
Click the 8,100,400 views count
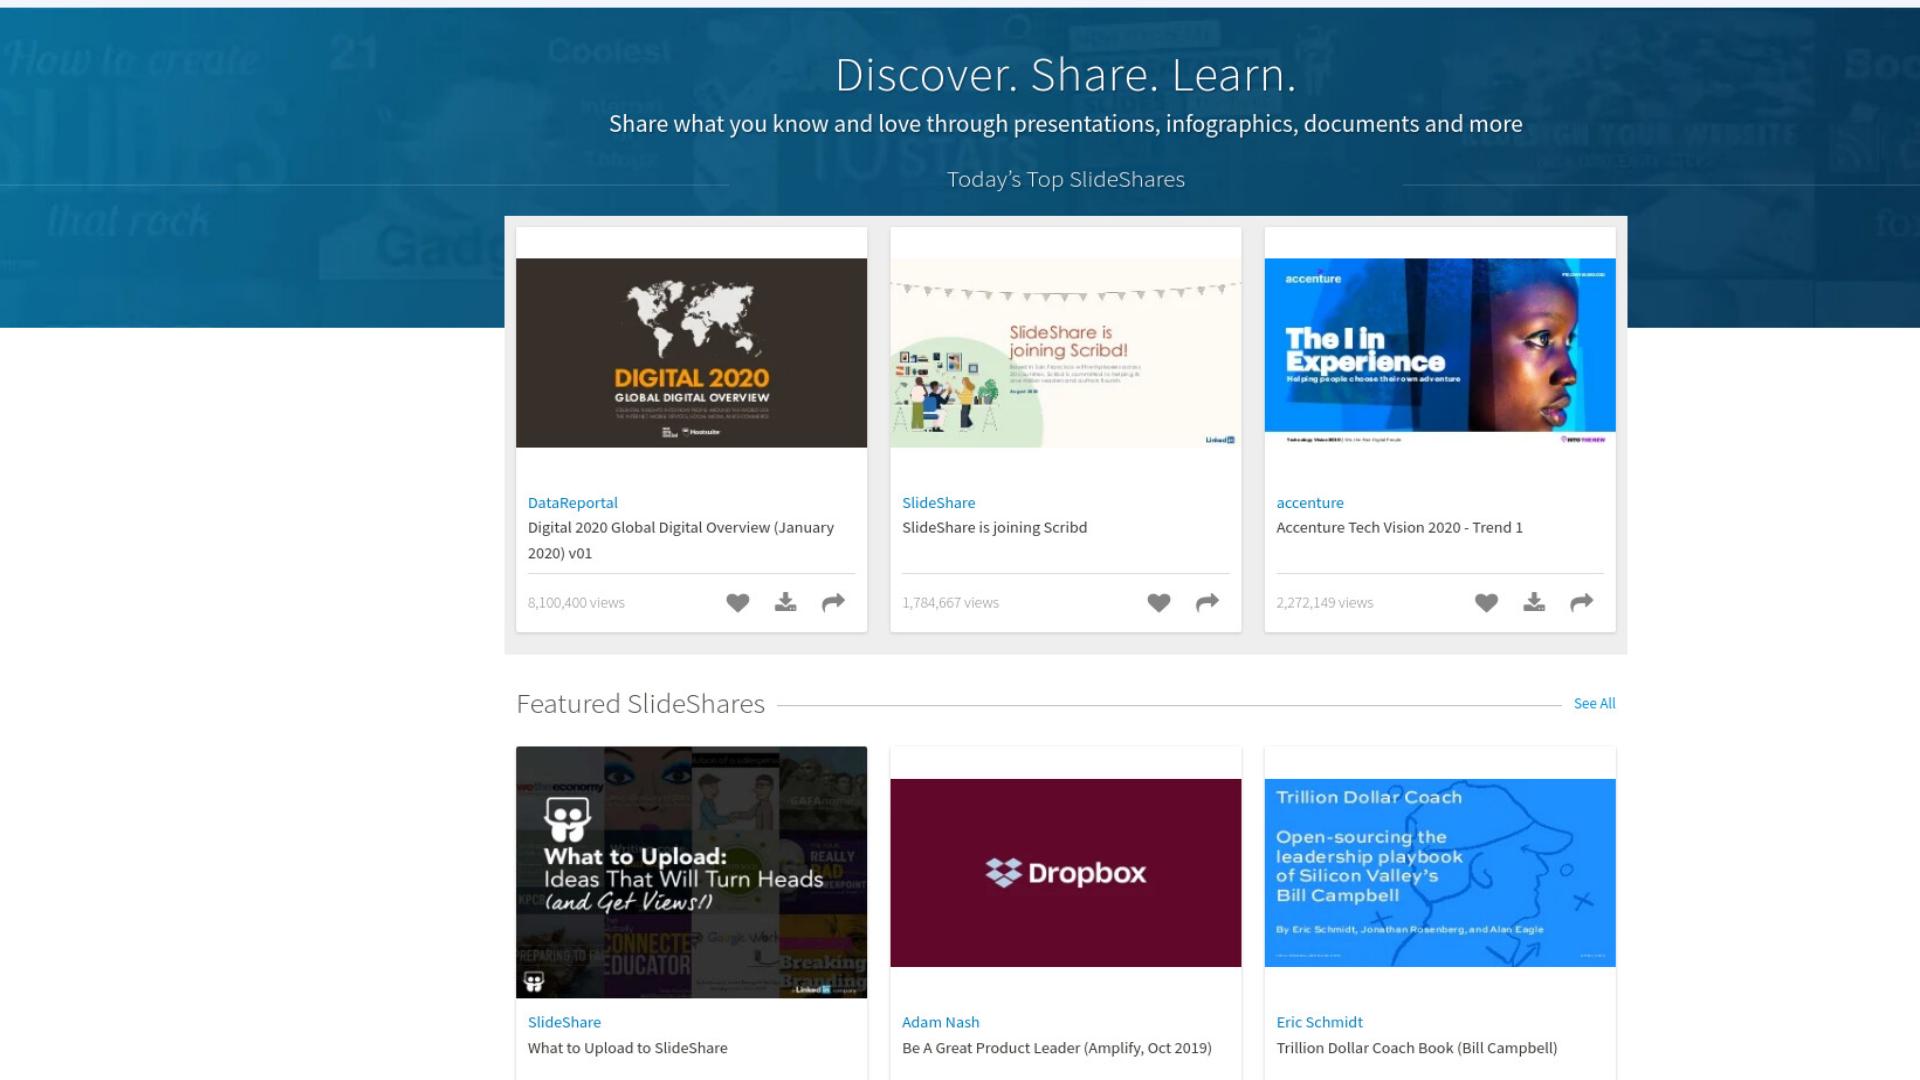point(576,602)
